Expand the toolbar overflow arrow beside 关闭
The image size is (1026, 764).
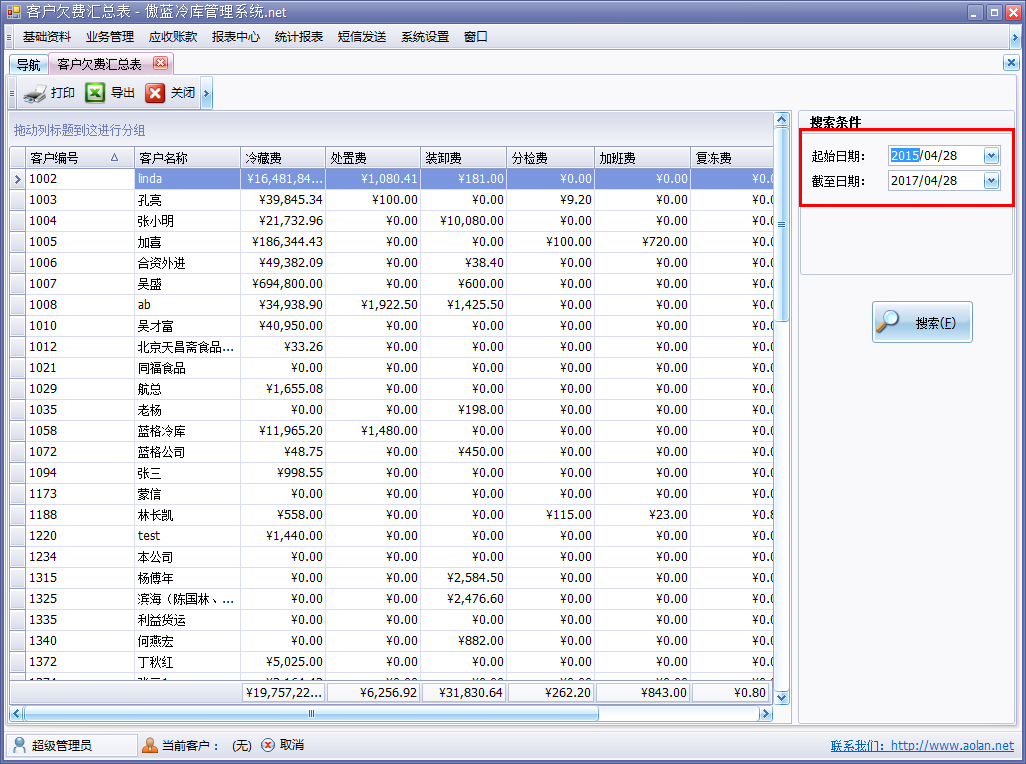(x=206, y=94)
